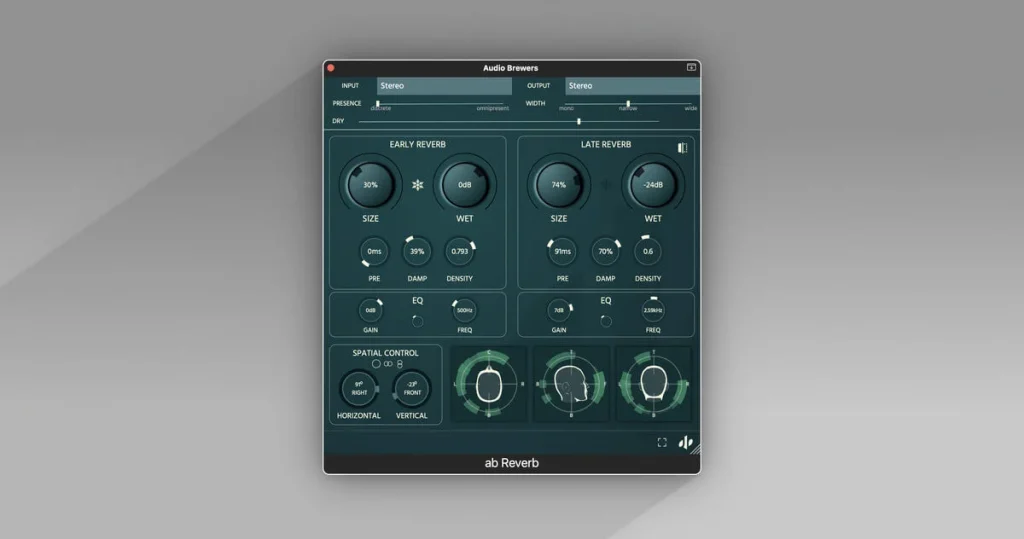The image size is (1024, 539).
Task: Click the Early Reverb Density knob showing 0.793
Action: click(x=460, y=252)
